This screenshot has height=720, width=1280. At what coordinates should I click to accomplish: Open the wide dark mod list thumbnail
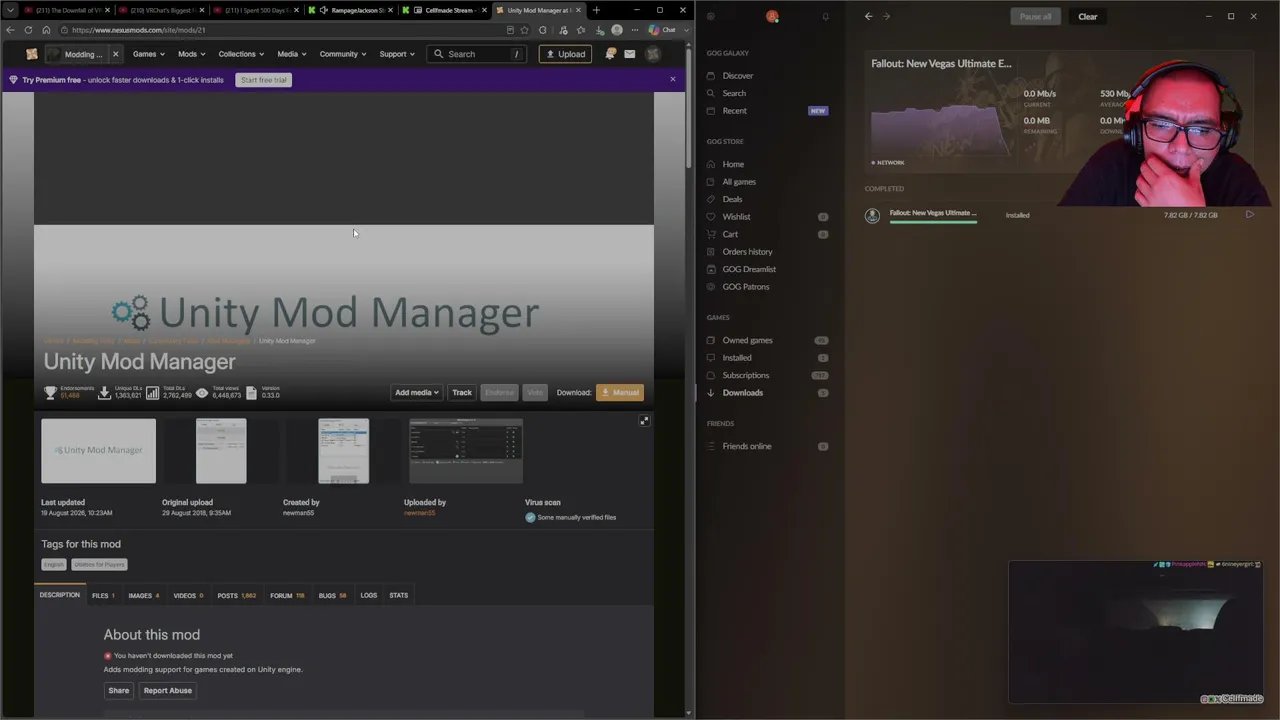coord(466,451)
